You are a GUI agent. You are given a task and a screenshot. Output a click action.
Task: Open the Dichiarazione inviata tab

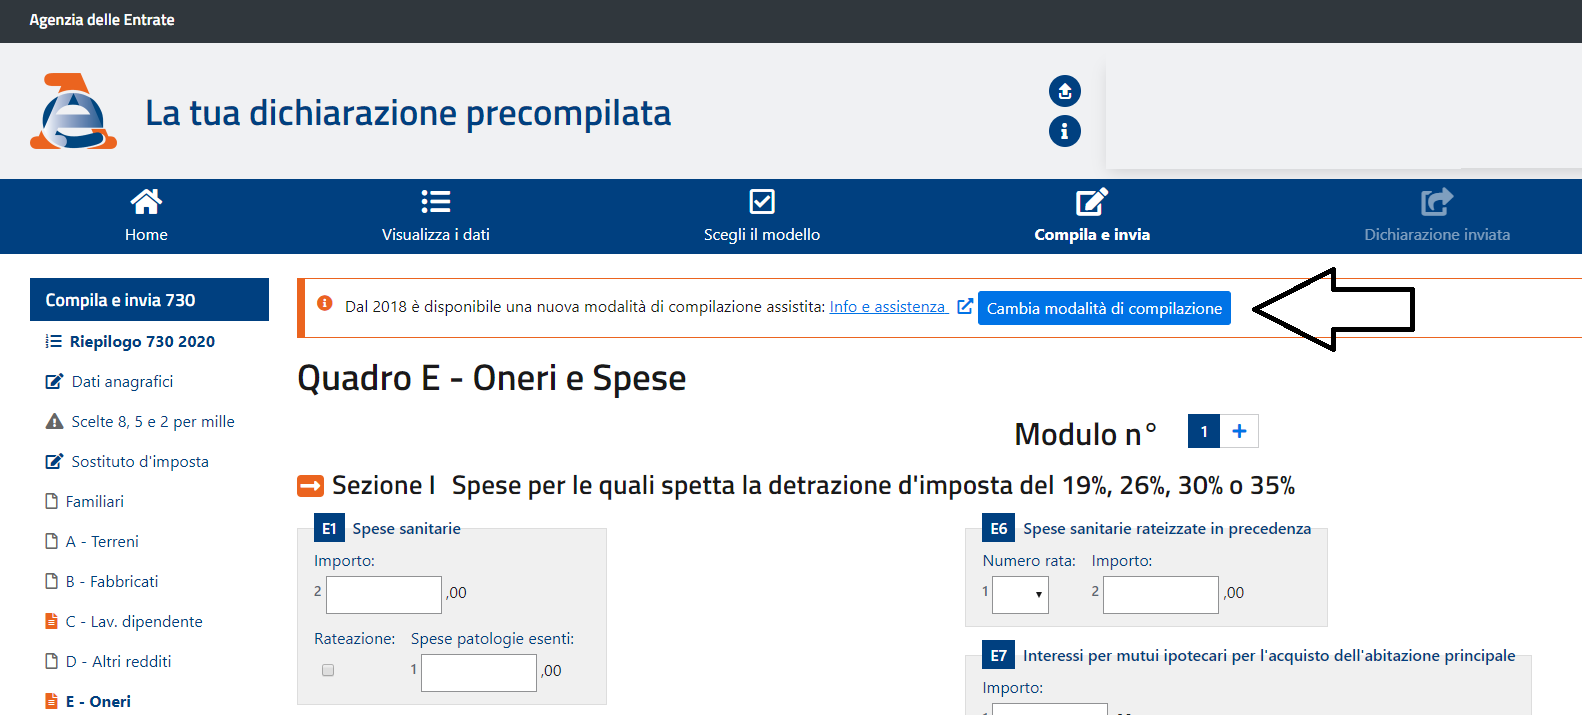tap(1437, 216)
